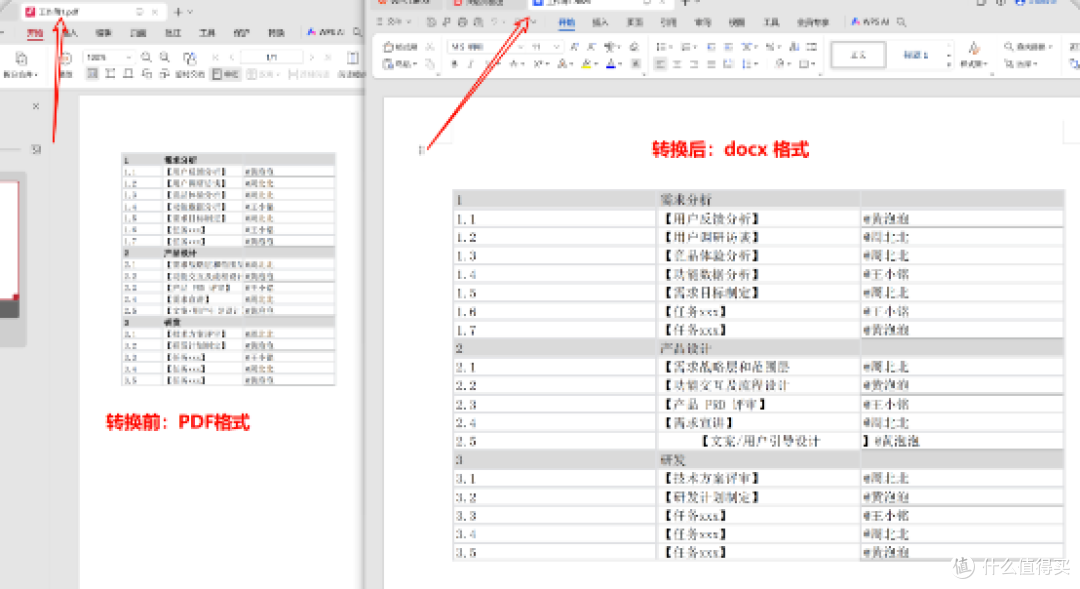Click 查找替换 in Word ribbon
Viewport: 1080px width, 589px height.
pos(1028,47)
